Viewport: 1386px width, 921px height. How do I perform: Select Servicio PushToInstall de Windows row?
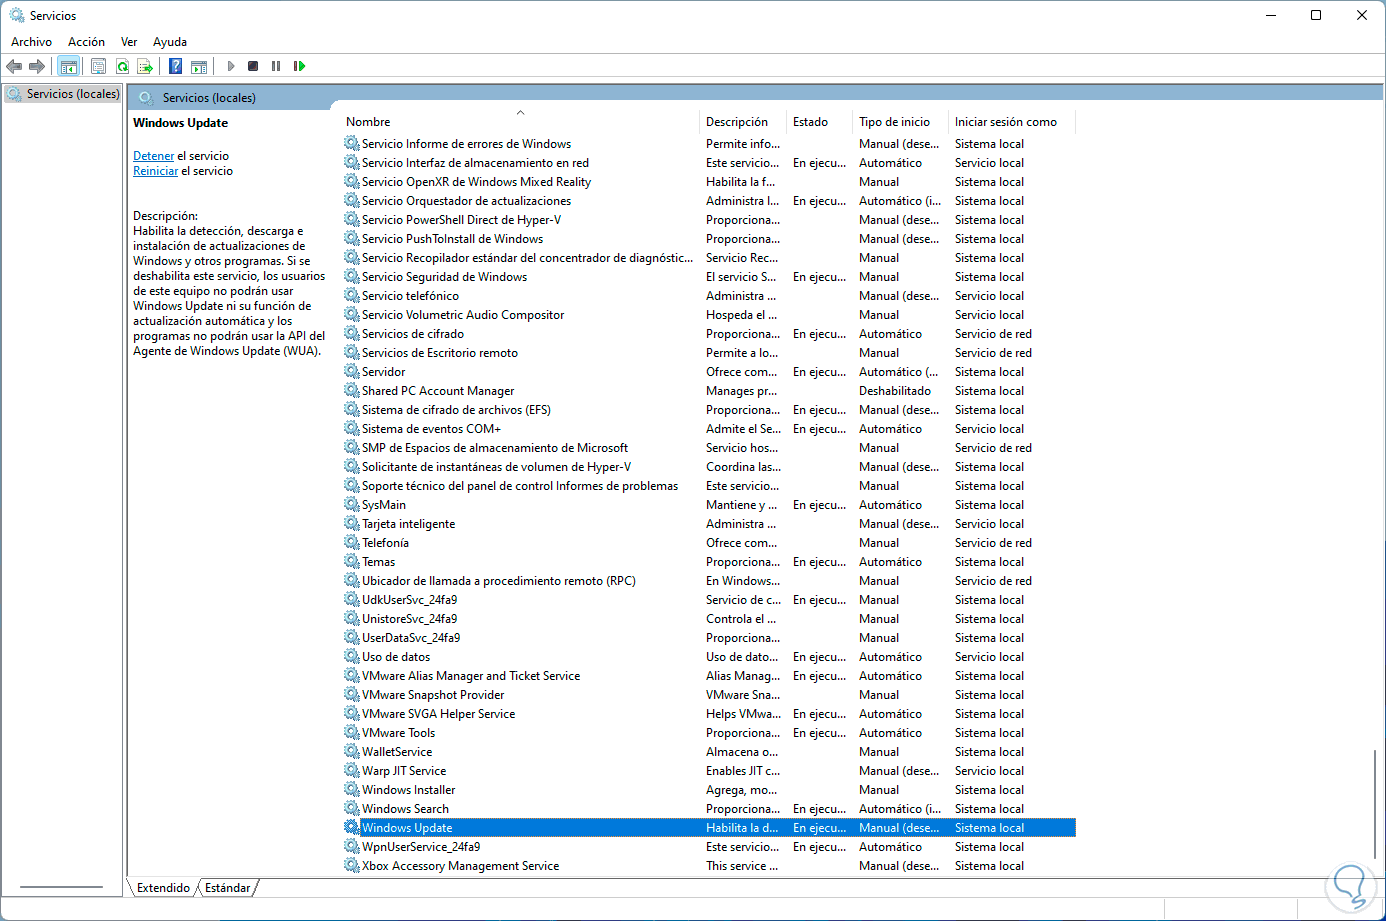[x=709, y=239]
